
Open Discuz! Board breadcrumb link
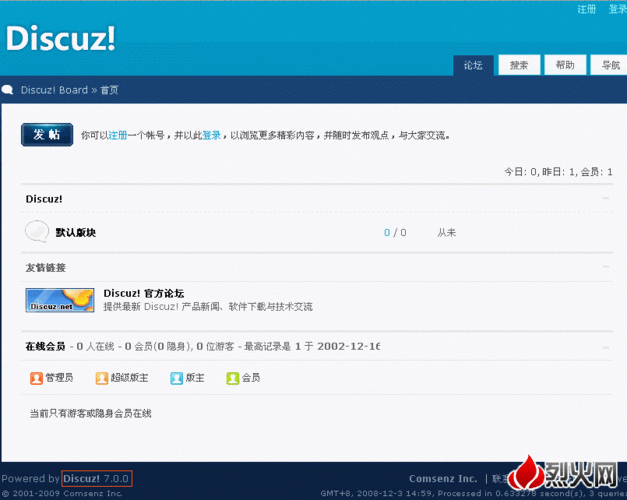tap(54, 90)
